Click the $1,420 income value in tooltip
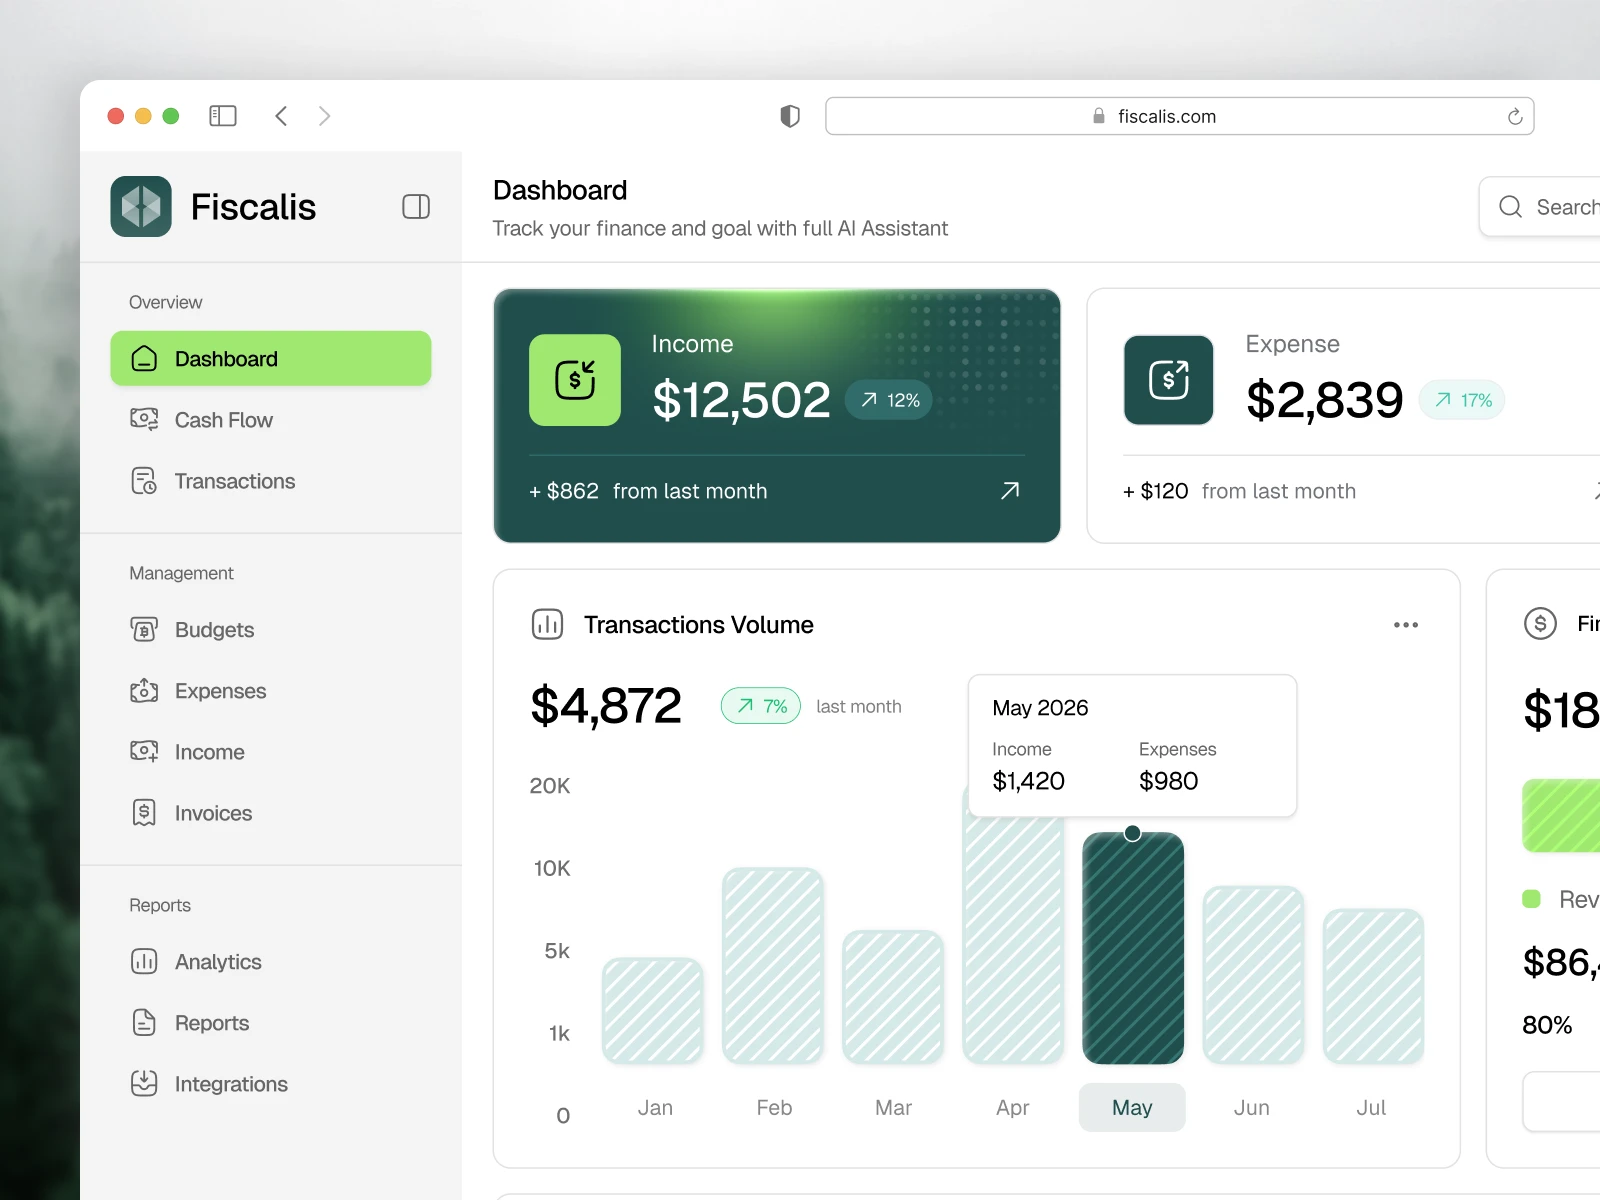1600x1200 pixels. click(x=1028, y=781)
